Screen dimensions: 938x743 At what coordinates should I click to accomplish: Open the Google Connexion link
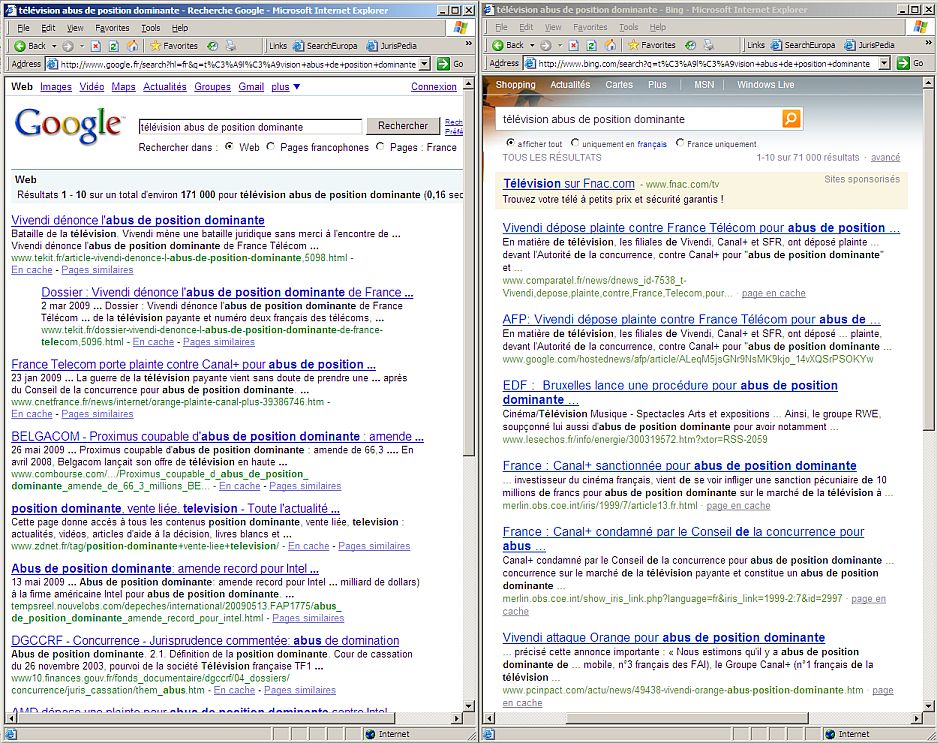pyautogui.click(x=434, y=87)
